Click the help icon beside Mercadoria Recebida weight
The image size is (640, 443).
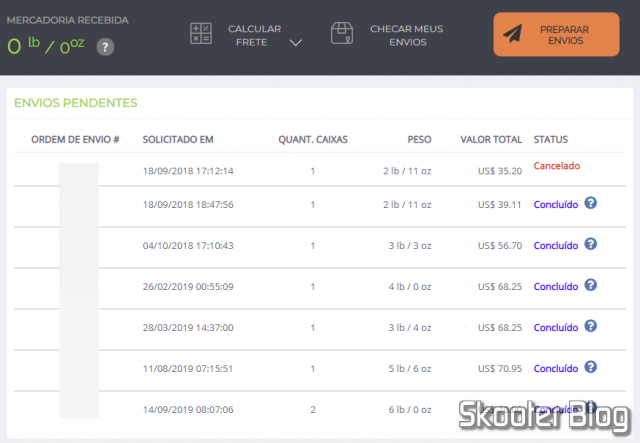pos(105,47)
